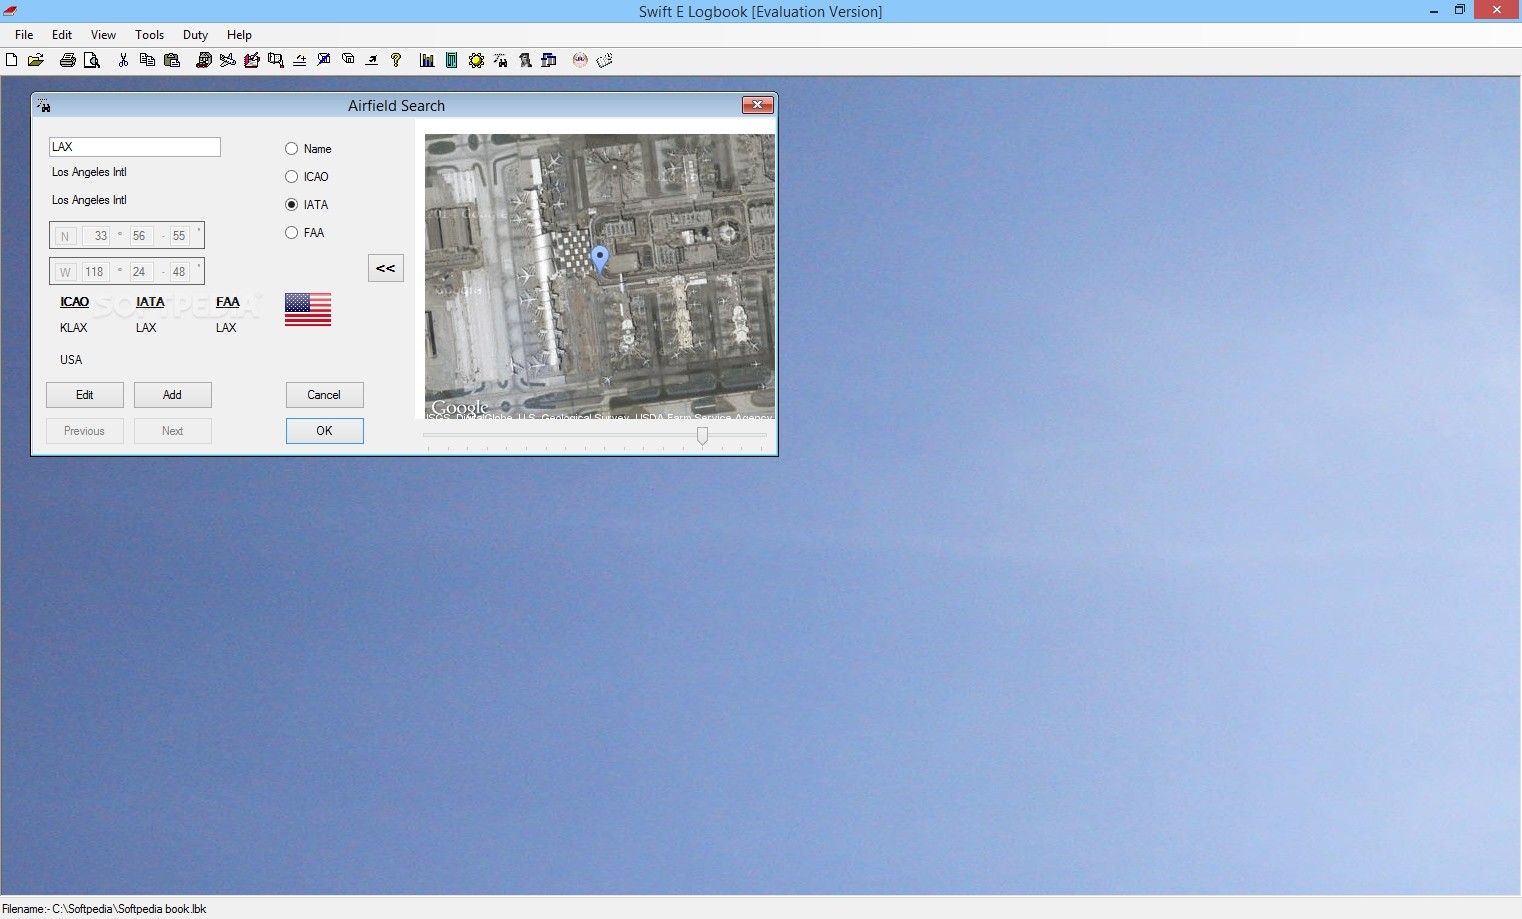Open Print Preview from the toolbar
Image resolution: width=1522 pixels, height=919 pixels.
(x=92, y=60)
